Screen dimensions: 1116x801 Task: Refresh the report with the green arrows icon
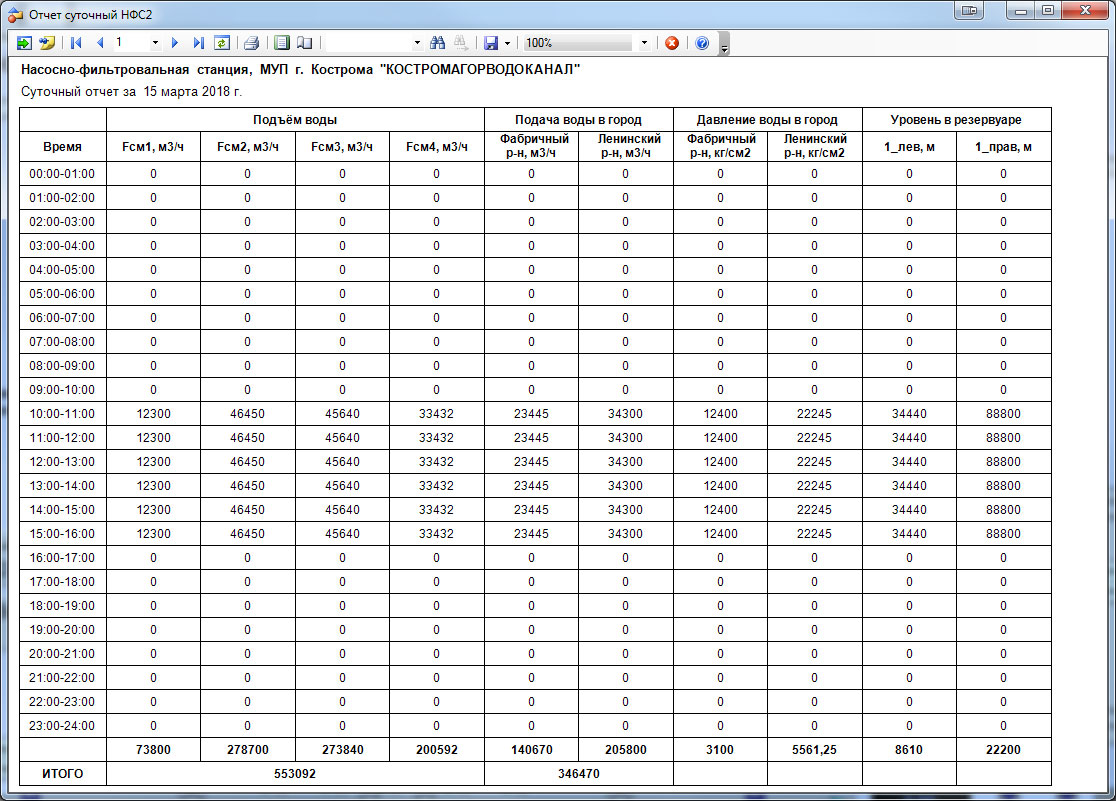click(222, 43)
